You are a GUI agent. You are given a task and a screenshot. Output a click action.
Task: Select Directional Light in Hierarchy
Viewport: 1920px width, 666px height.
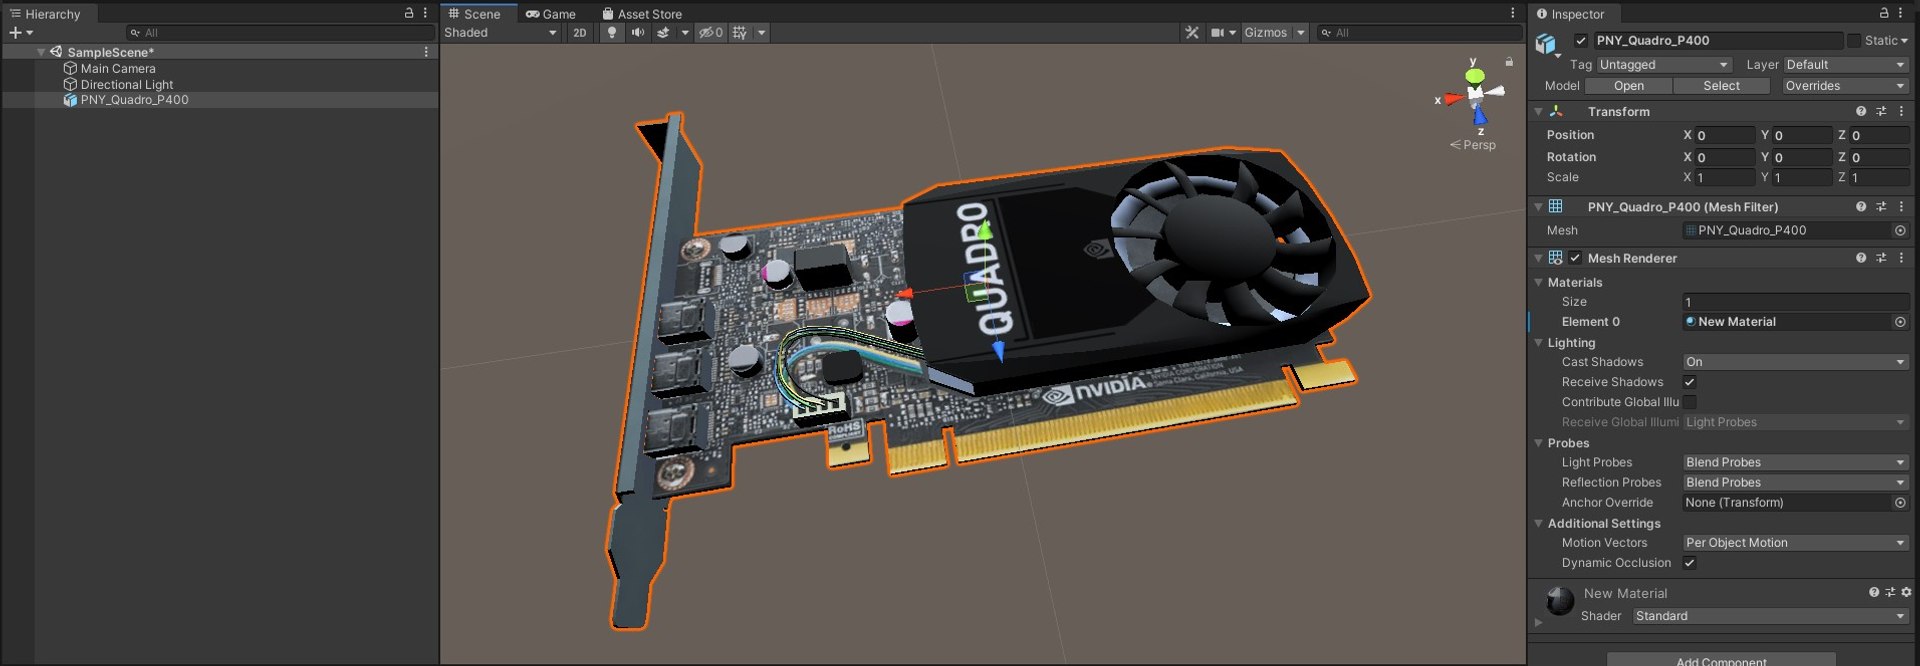(127, 85)
